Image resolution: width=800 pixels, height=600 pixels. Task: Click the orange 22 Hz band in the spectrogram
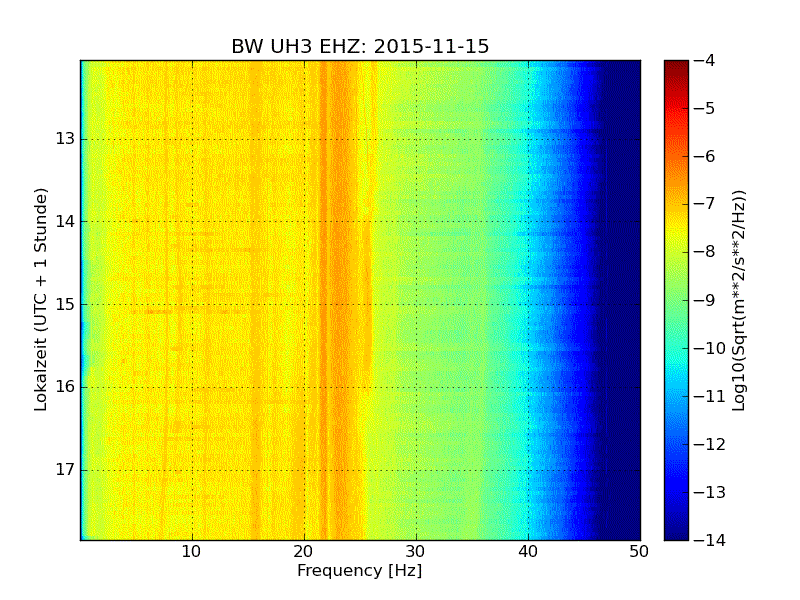pos(323,300)
